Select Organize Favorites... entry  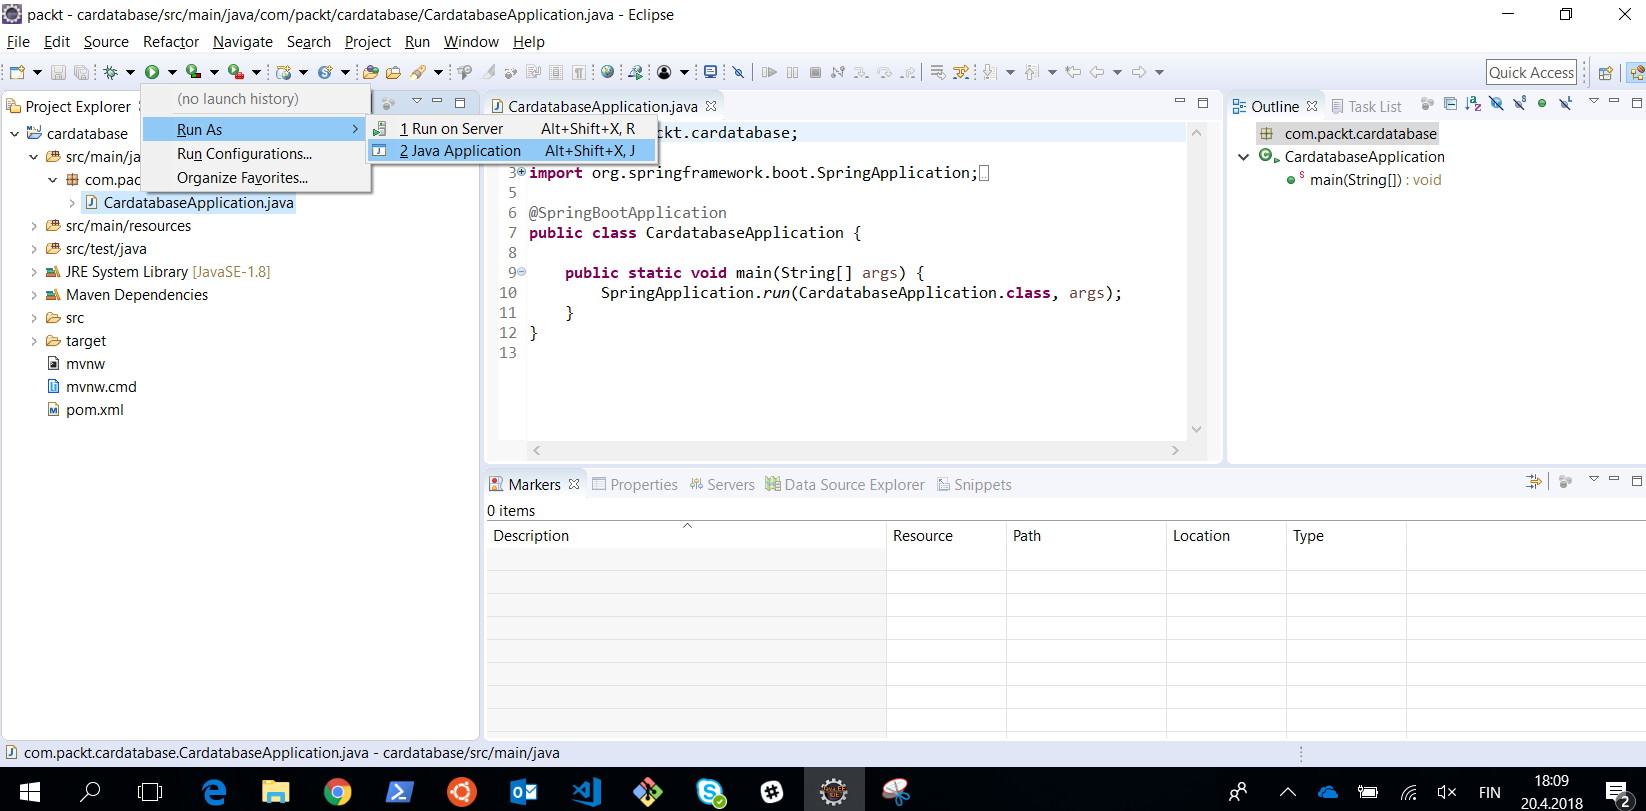coord(242,178)
